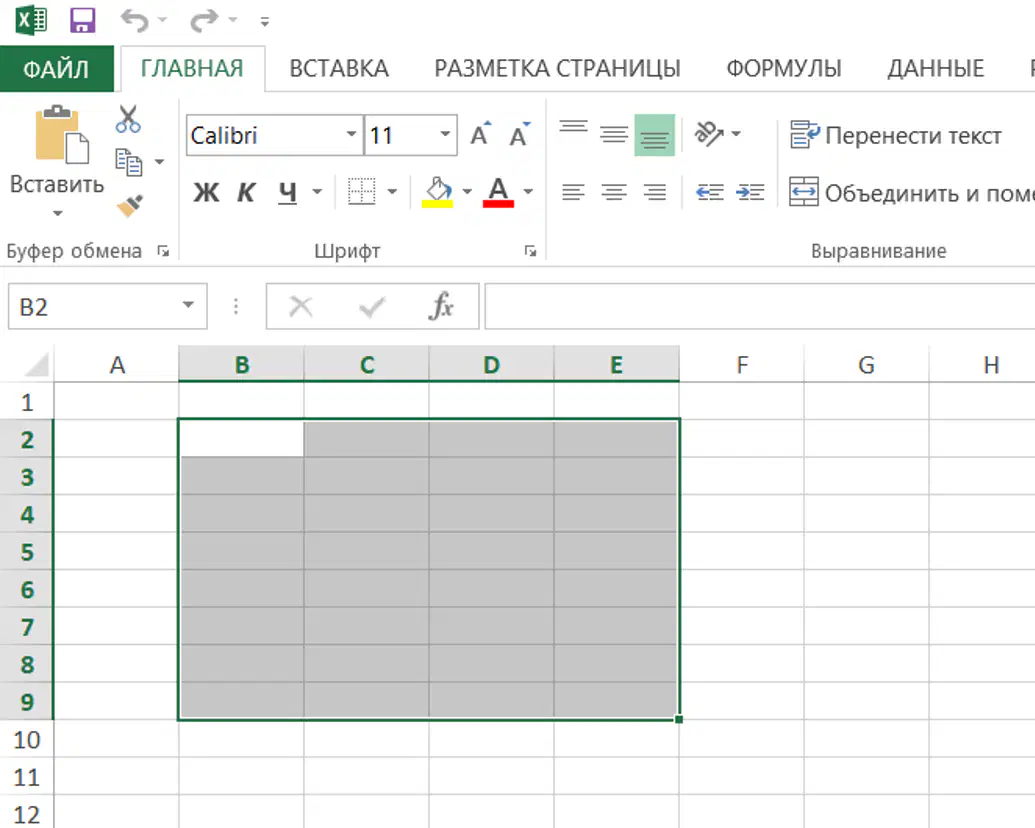Cut selection with scissors icon

tap(128, 120)
